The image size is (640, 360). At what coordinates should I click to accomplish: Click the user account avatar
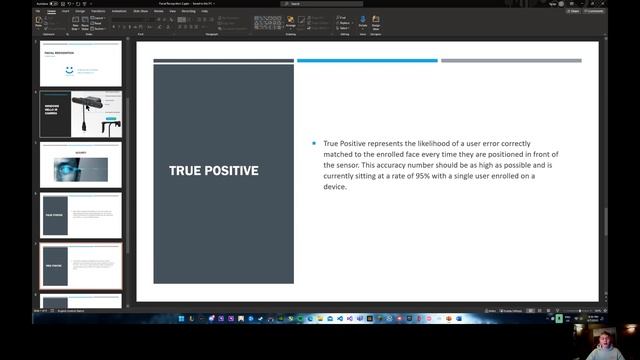click(561, 4)
